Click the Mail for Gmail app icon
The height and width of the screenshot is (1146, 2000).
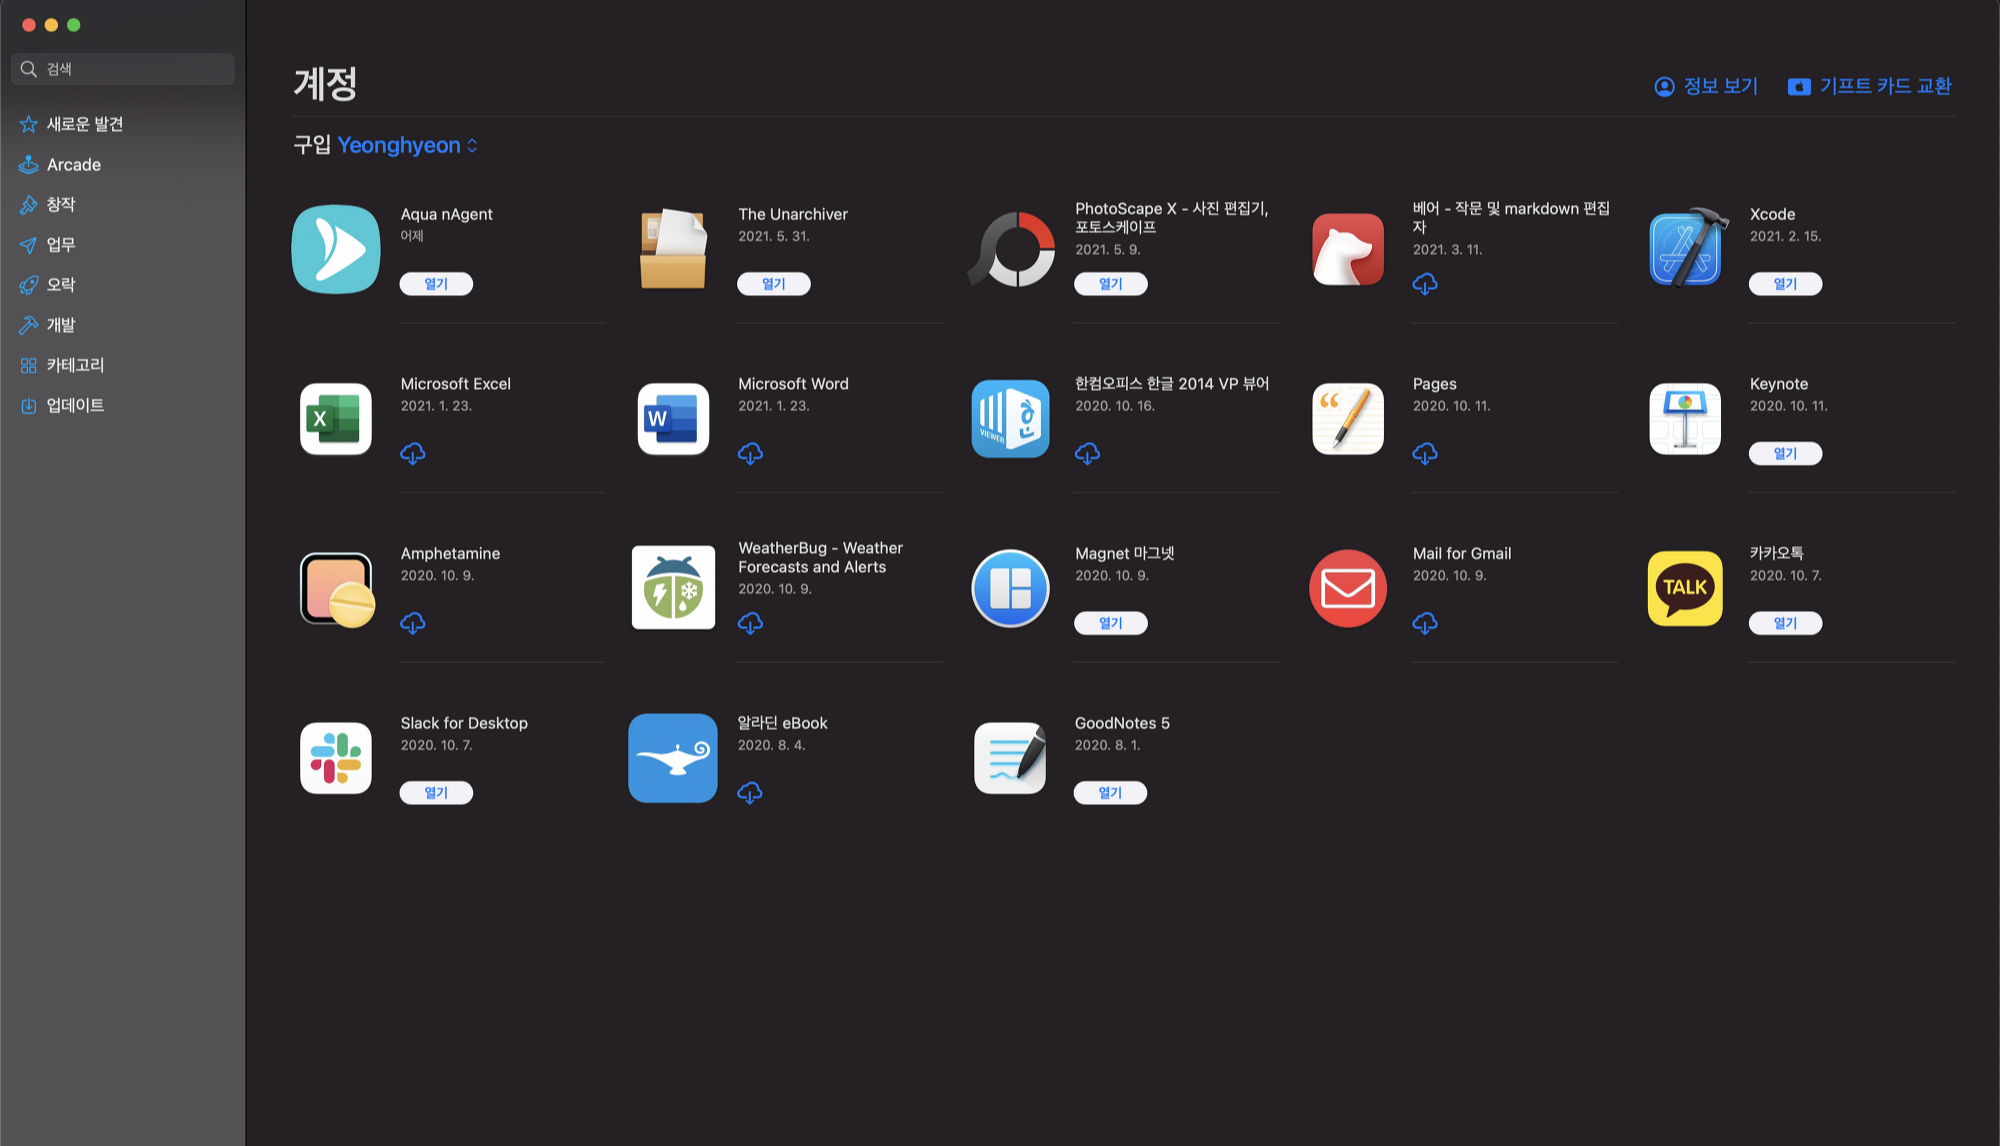(x=1348, y=589)
